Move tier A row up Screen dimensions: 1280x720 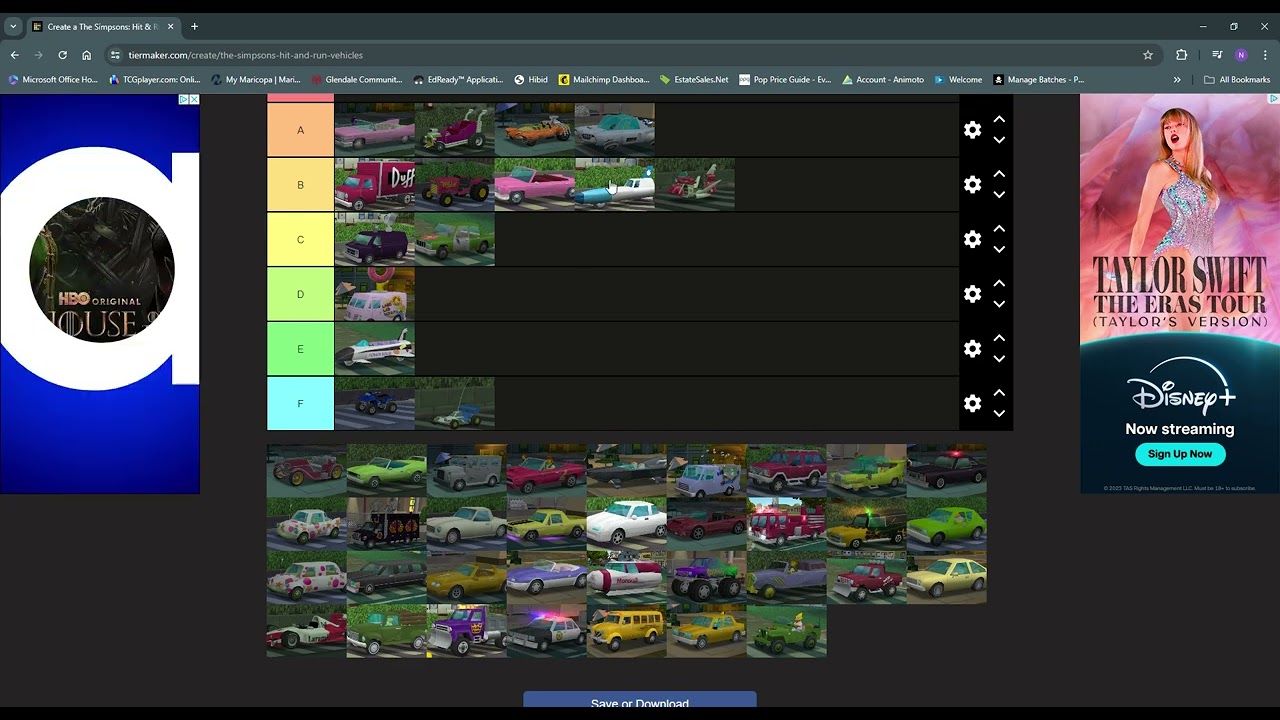999,120
